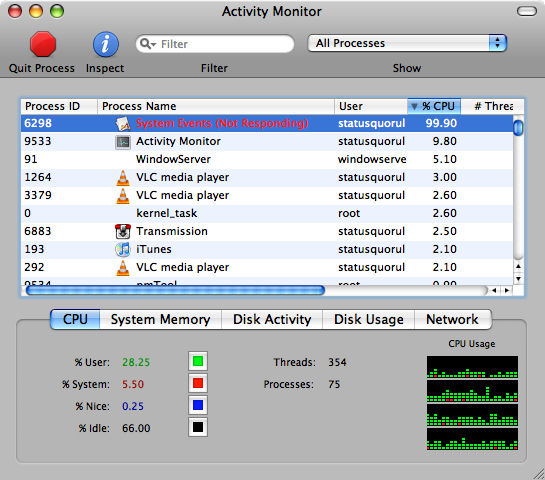The width and height of the screenshot is (545, 480).
Task: Click the root user of kernel_task
Action: (x=349, y=213)
